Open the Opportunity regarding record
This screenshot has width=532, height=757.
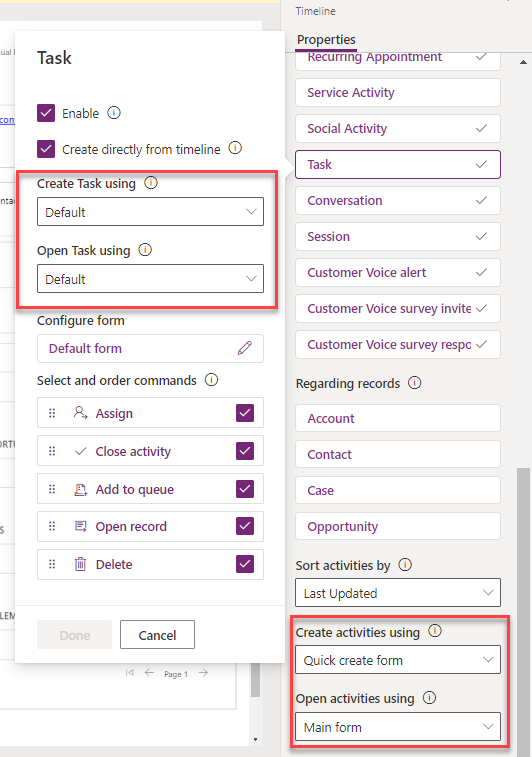click(398, 526)
